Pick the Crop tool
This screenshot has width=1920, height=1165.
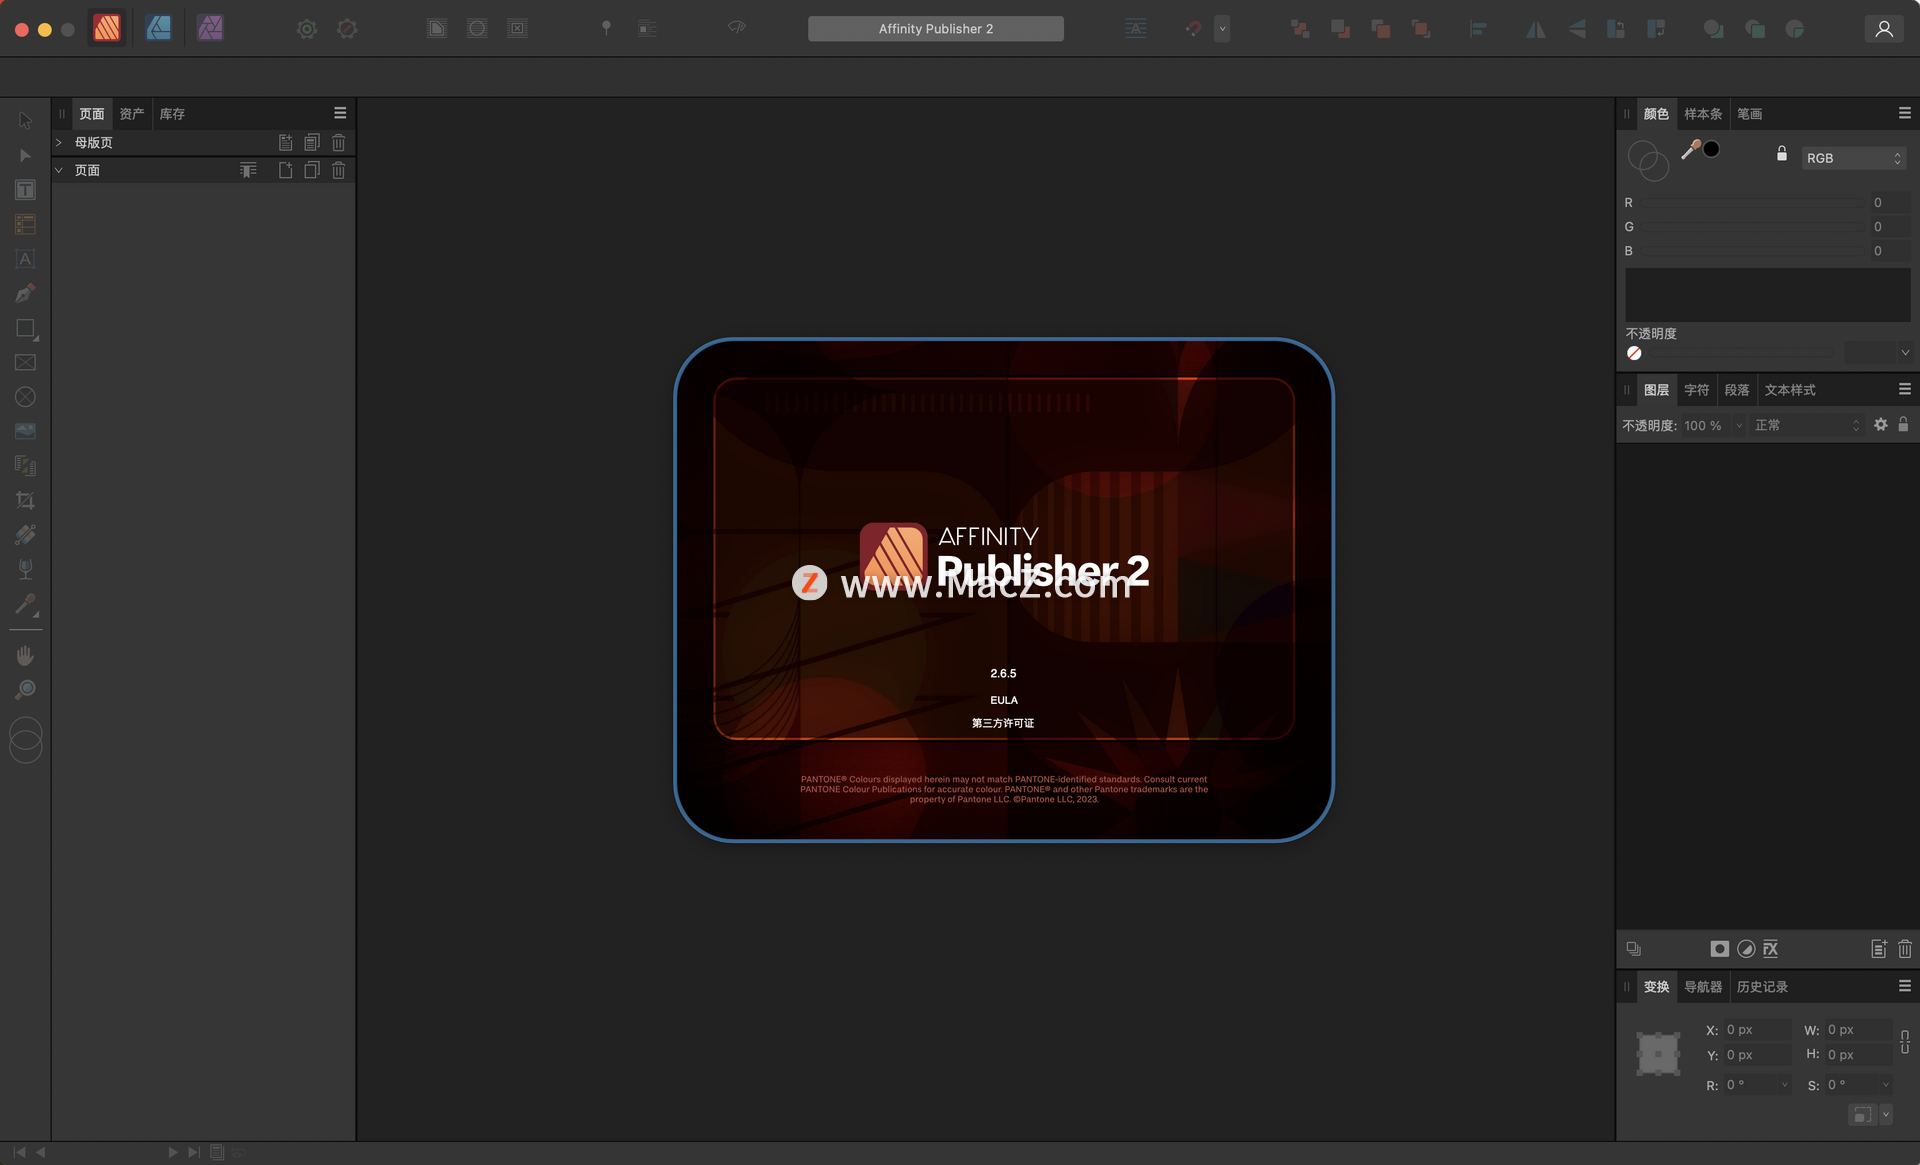[x=25, y=500]
